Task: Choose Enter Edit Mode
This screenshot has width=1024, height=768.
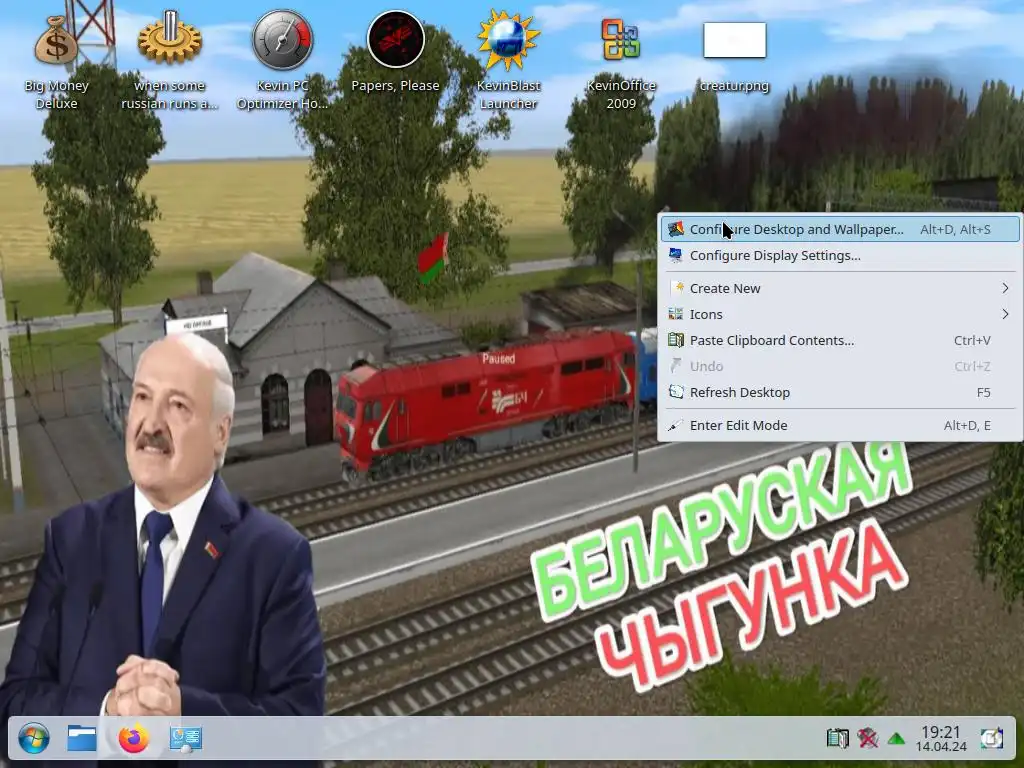Action: (x=840, y=425)
